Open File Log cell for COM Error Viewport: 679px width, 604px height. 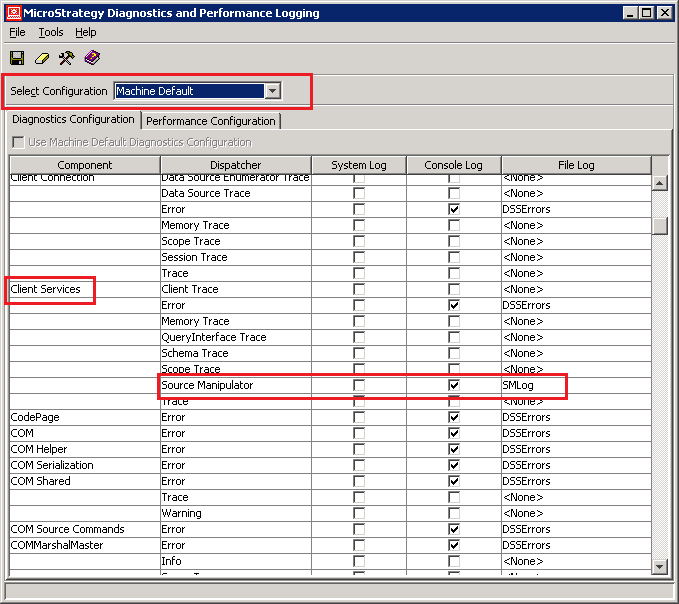click(x=575, y=433)
